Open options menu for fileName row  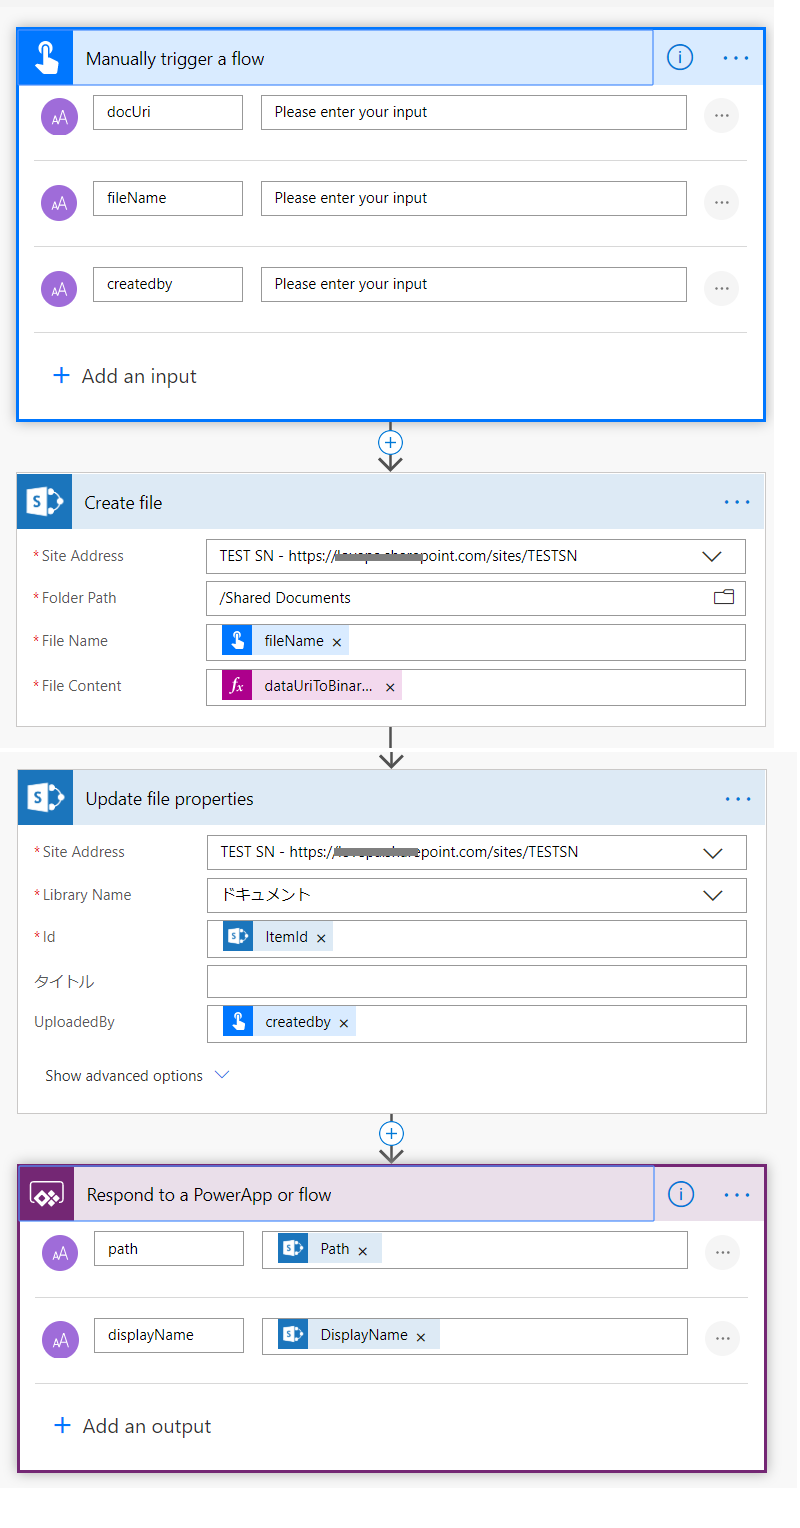[721, 203]
